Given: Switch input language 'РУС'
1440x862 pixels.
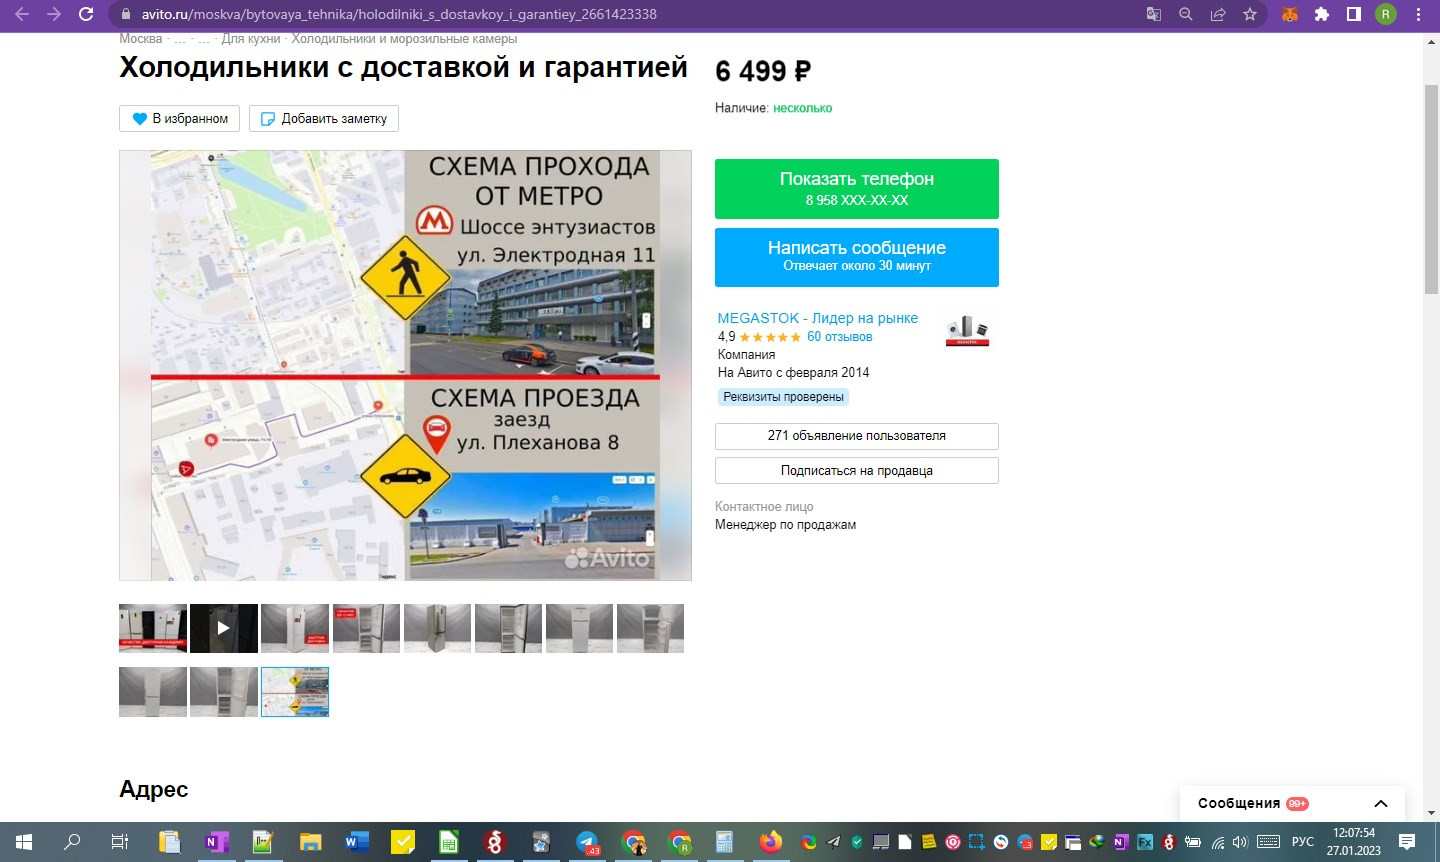Looking at the screenshot, I should [x=1303, y=842].
